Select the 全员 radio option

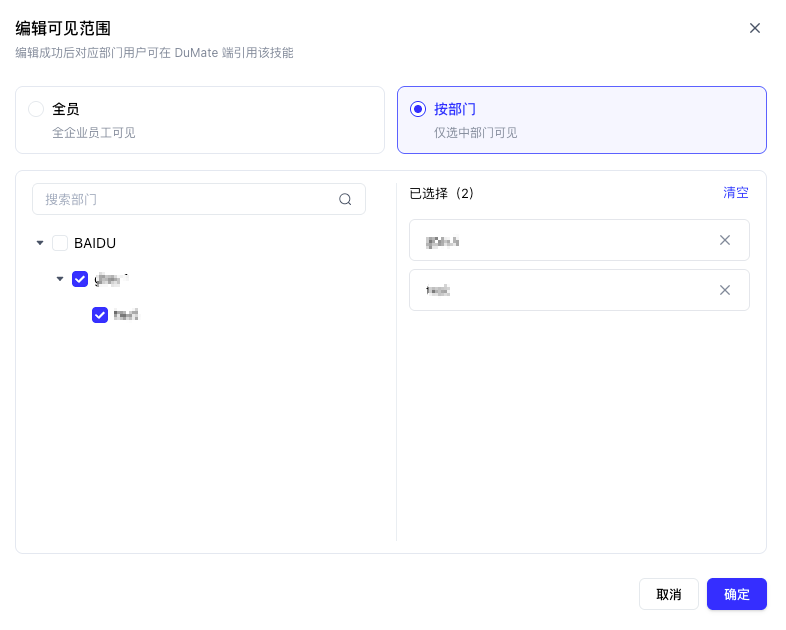coord(36,109)
